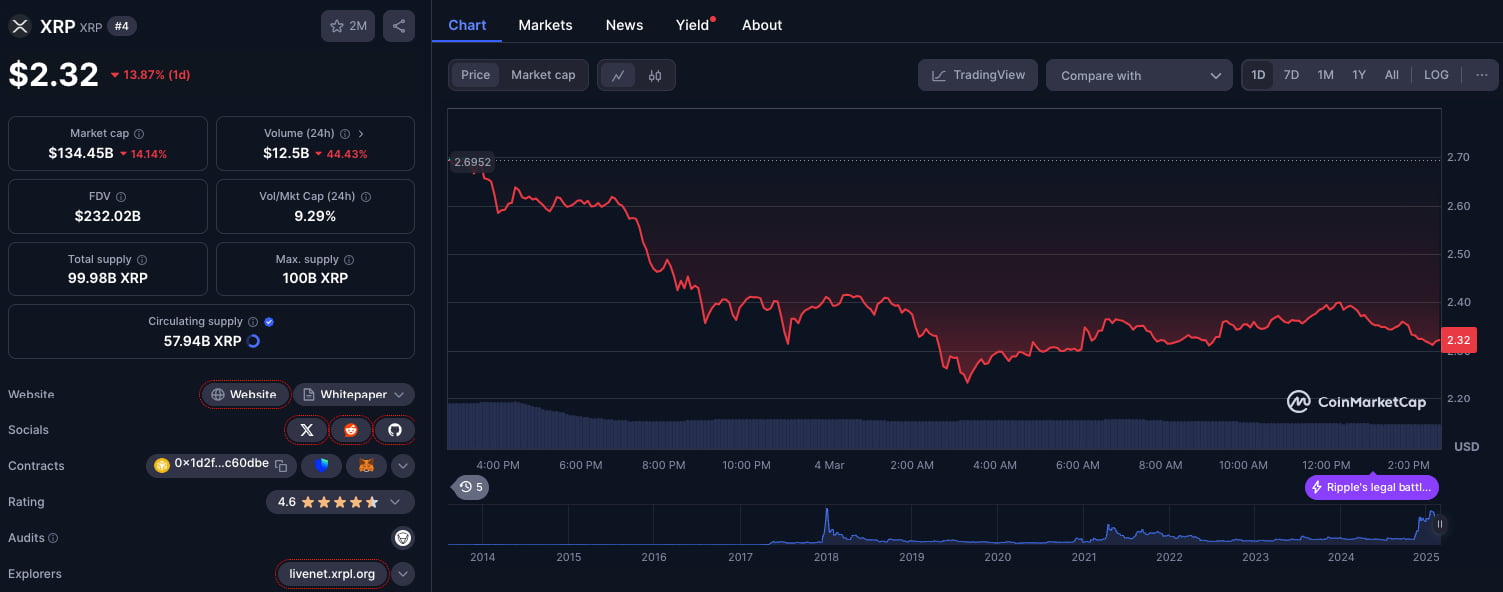Screen dimensions: 1503x592
Task: Set chart range to 1M
Action: pos(1325,75)
